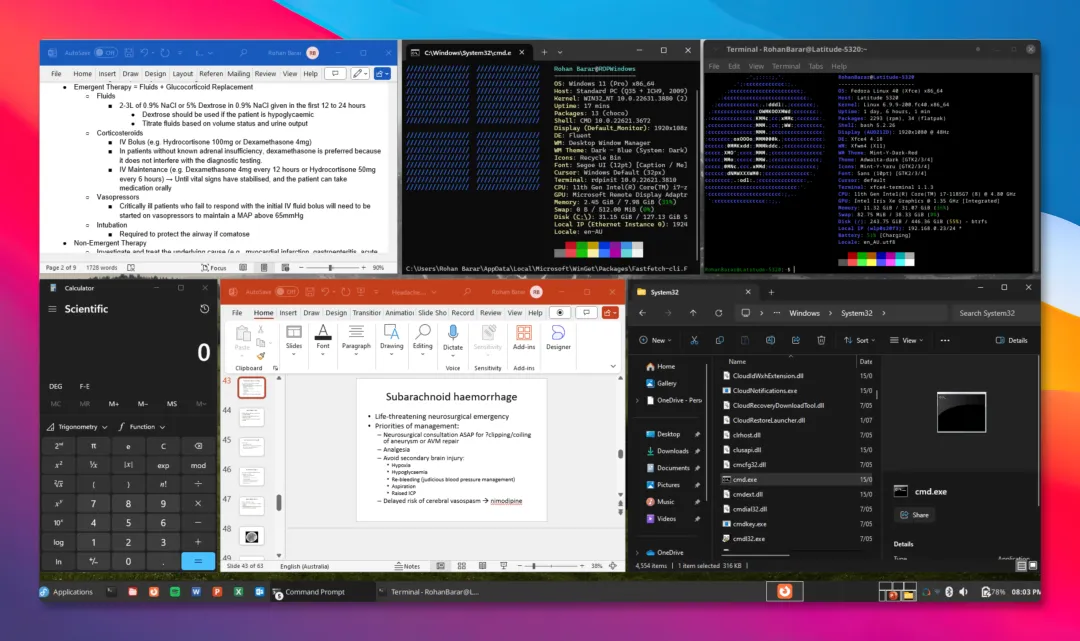
Task: Go up one folder level in File Explorer
Action: pos(693,313)
